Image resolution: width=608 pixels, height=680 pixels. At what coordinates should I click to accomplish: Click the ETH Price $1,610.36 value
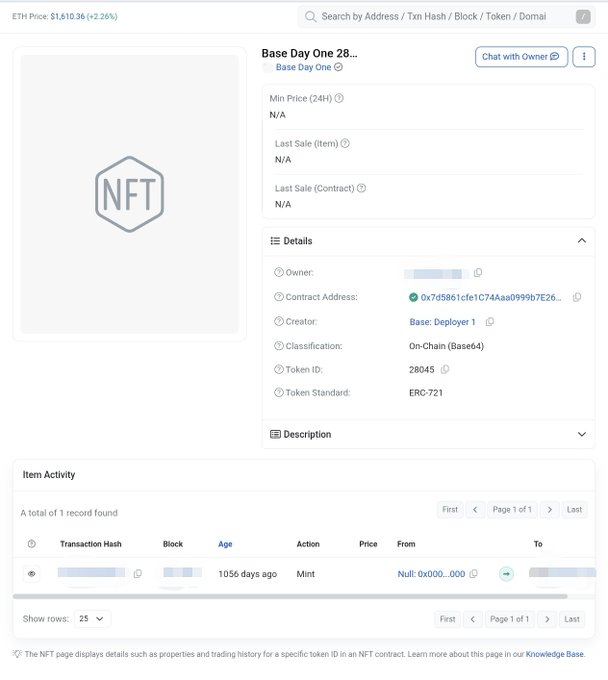pos(68,16)
